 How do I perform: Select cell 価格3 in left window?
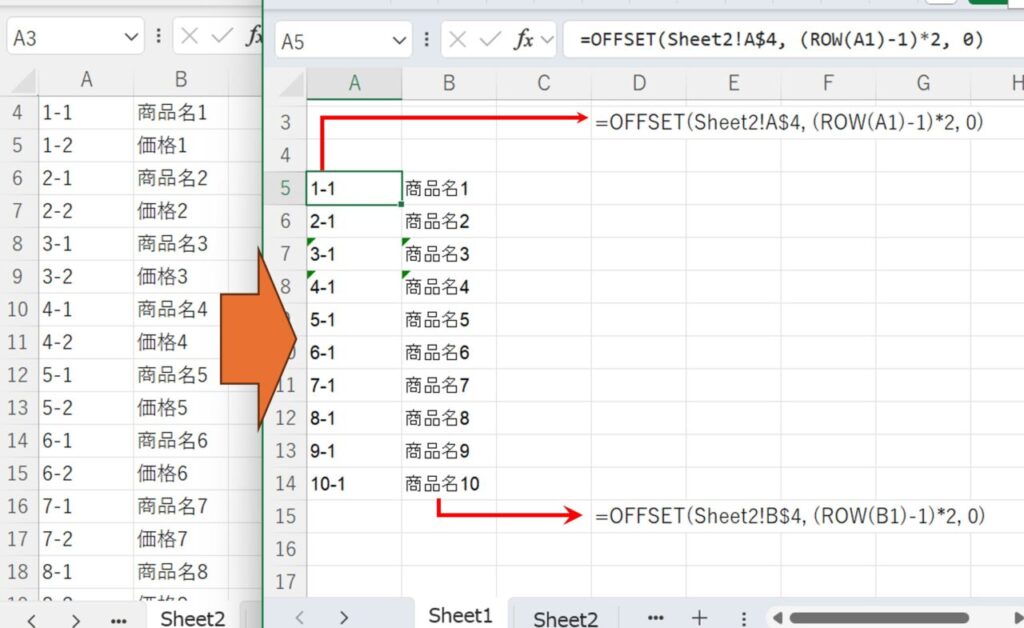tap(181, 276)
